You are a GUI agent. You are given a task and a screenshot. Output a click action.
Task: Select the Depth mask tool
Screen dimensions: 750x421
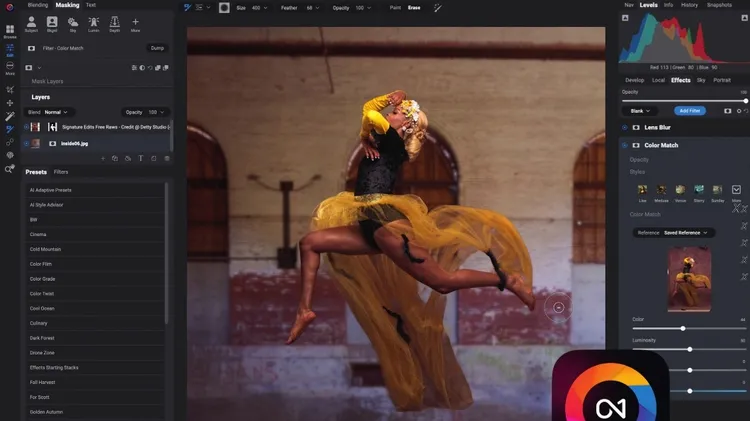coord(114,24)
